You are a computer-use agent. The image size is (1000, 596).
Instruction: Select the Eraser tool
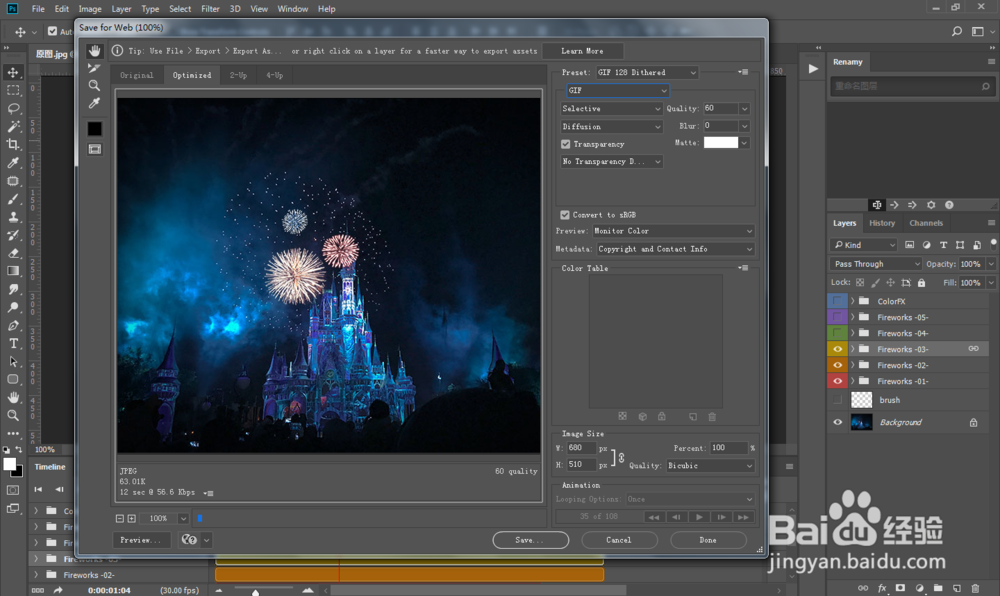point(13,253)
